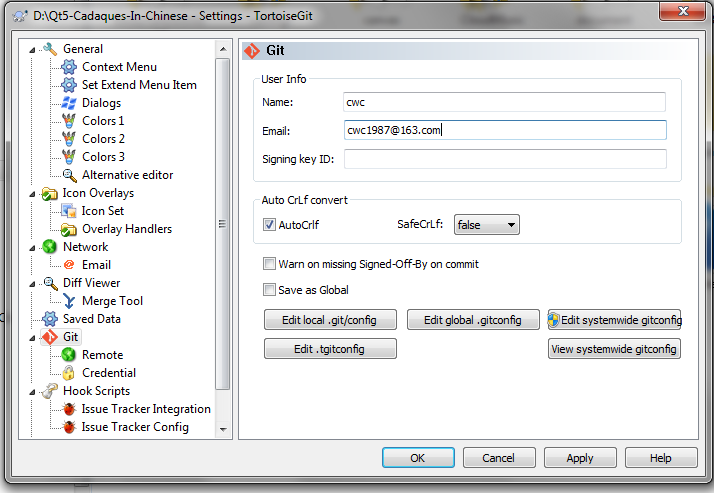The width and height of the screenshot is (714, 493).
Task: Click the Colors 2 palette icon
Action: coord(69,139)
